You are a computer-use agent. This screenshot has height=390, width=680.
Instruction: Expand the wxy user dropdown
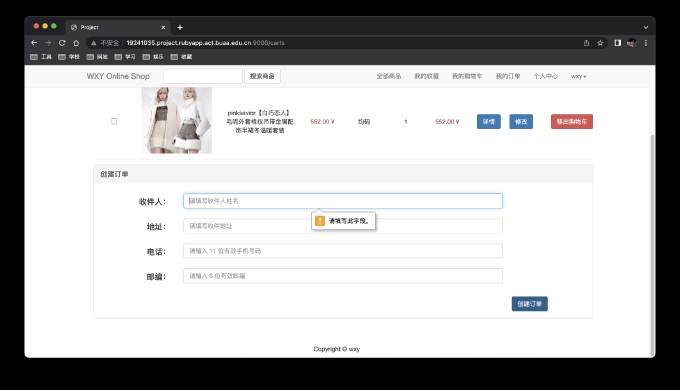point(579,76)
